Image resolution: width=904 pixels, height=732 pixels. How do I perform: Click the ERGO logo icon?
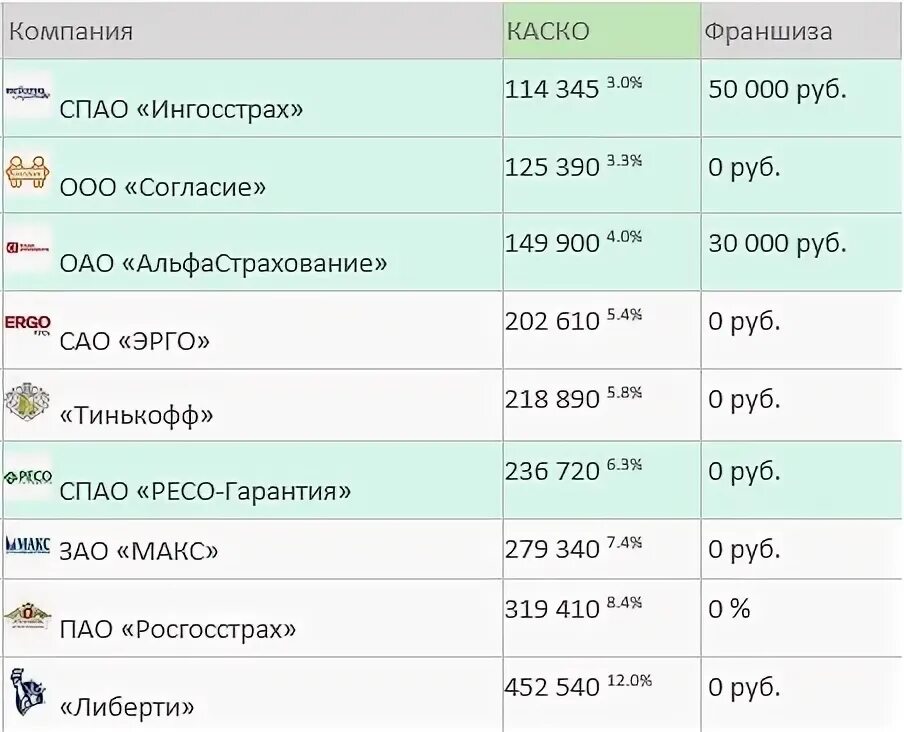28,324
